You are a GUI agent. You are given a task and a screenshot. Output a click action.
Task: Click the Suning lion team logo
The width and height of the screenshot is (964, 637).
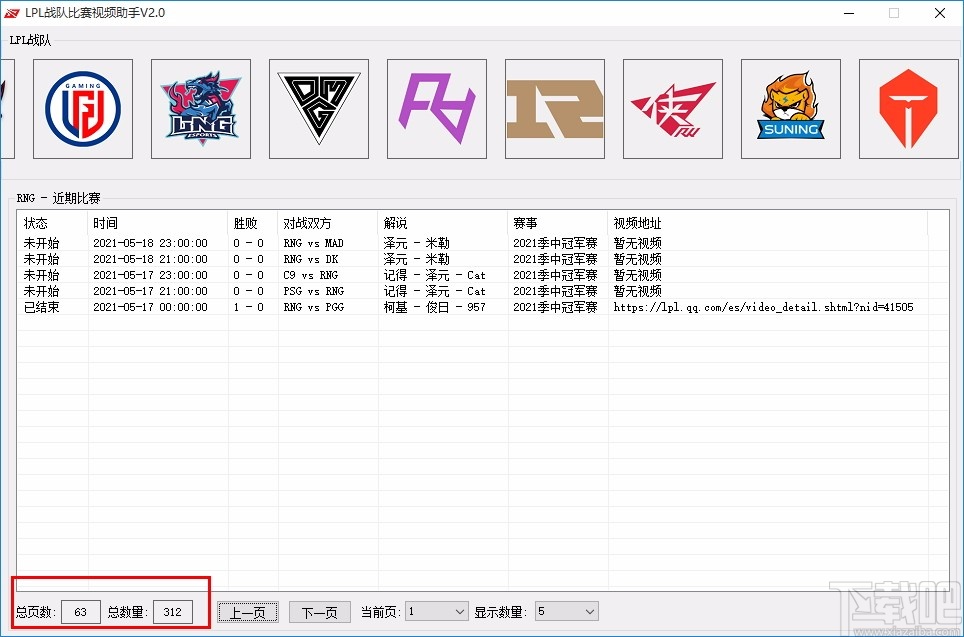(791, 109)
